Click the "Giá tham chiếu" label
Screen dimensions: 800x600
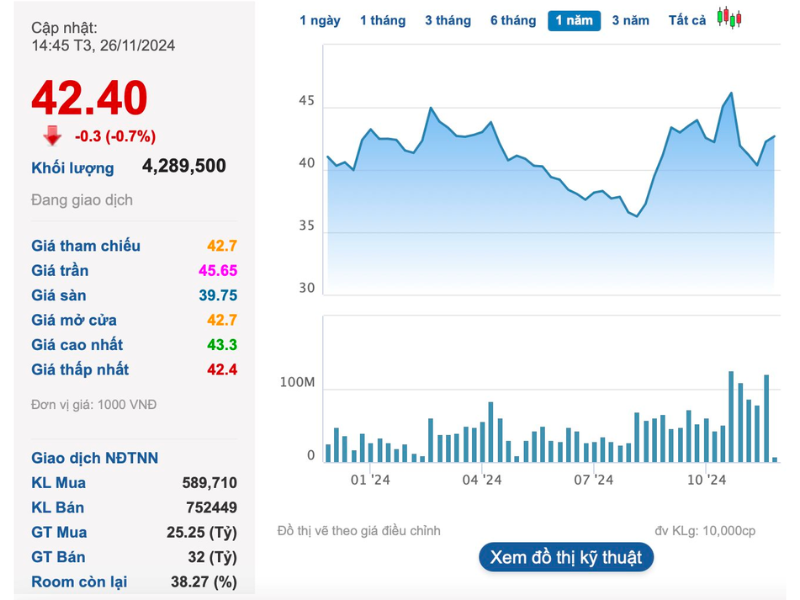coord(86,246)
